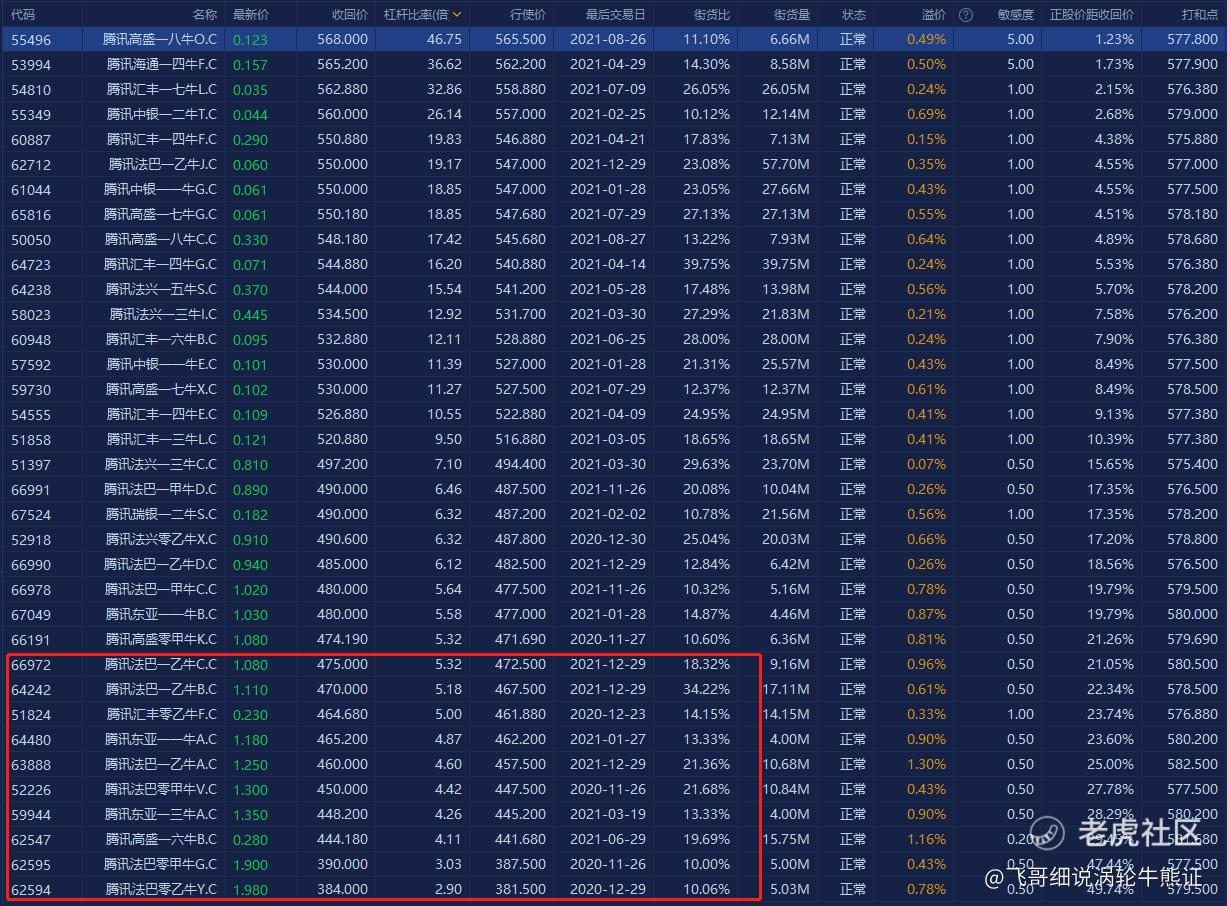Sort by 状态 column header
This screenshot has width=1227, height=906.
853,15
